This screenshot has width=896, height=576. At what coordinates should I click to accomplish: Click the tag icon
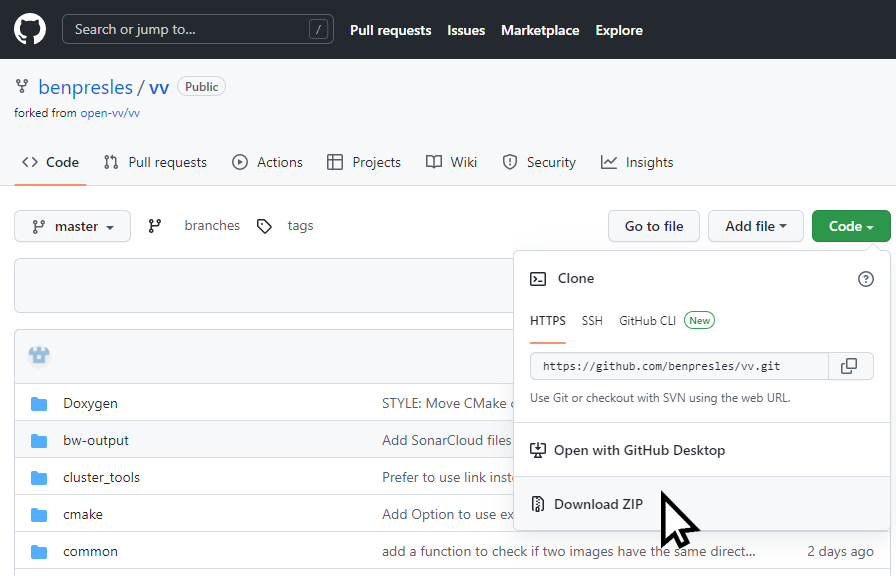point(264,226)
